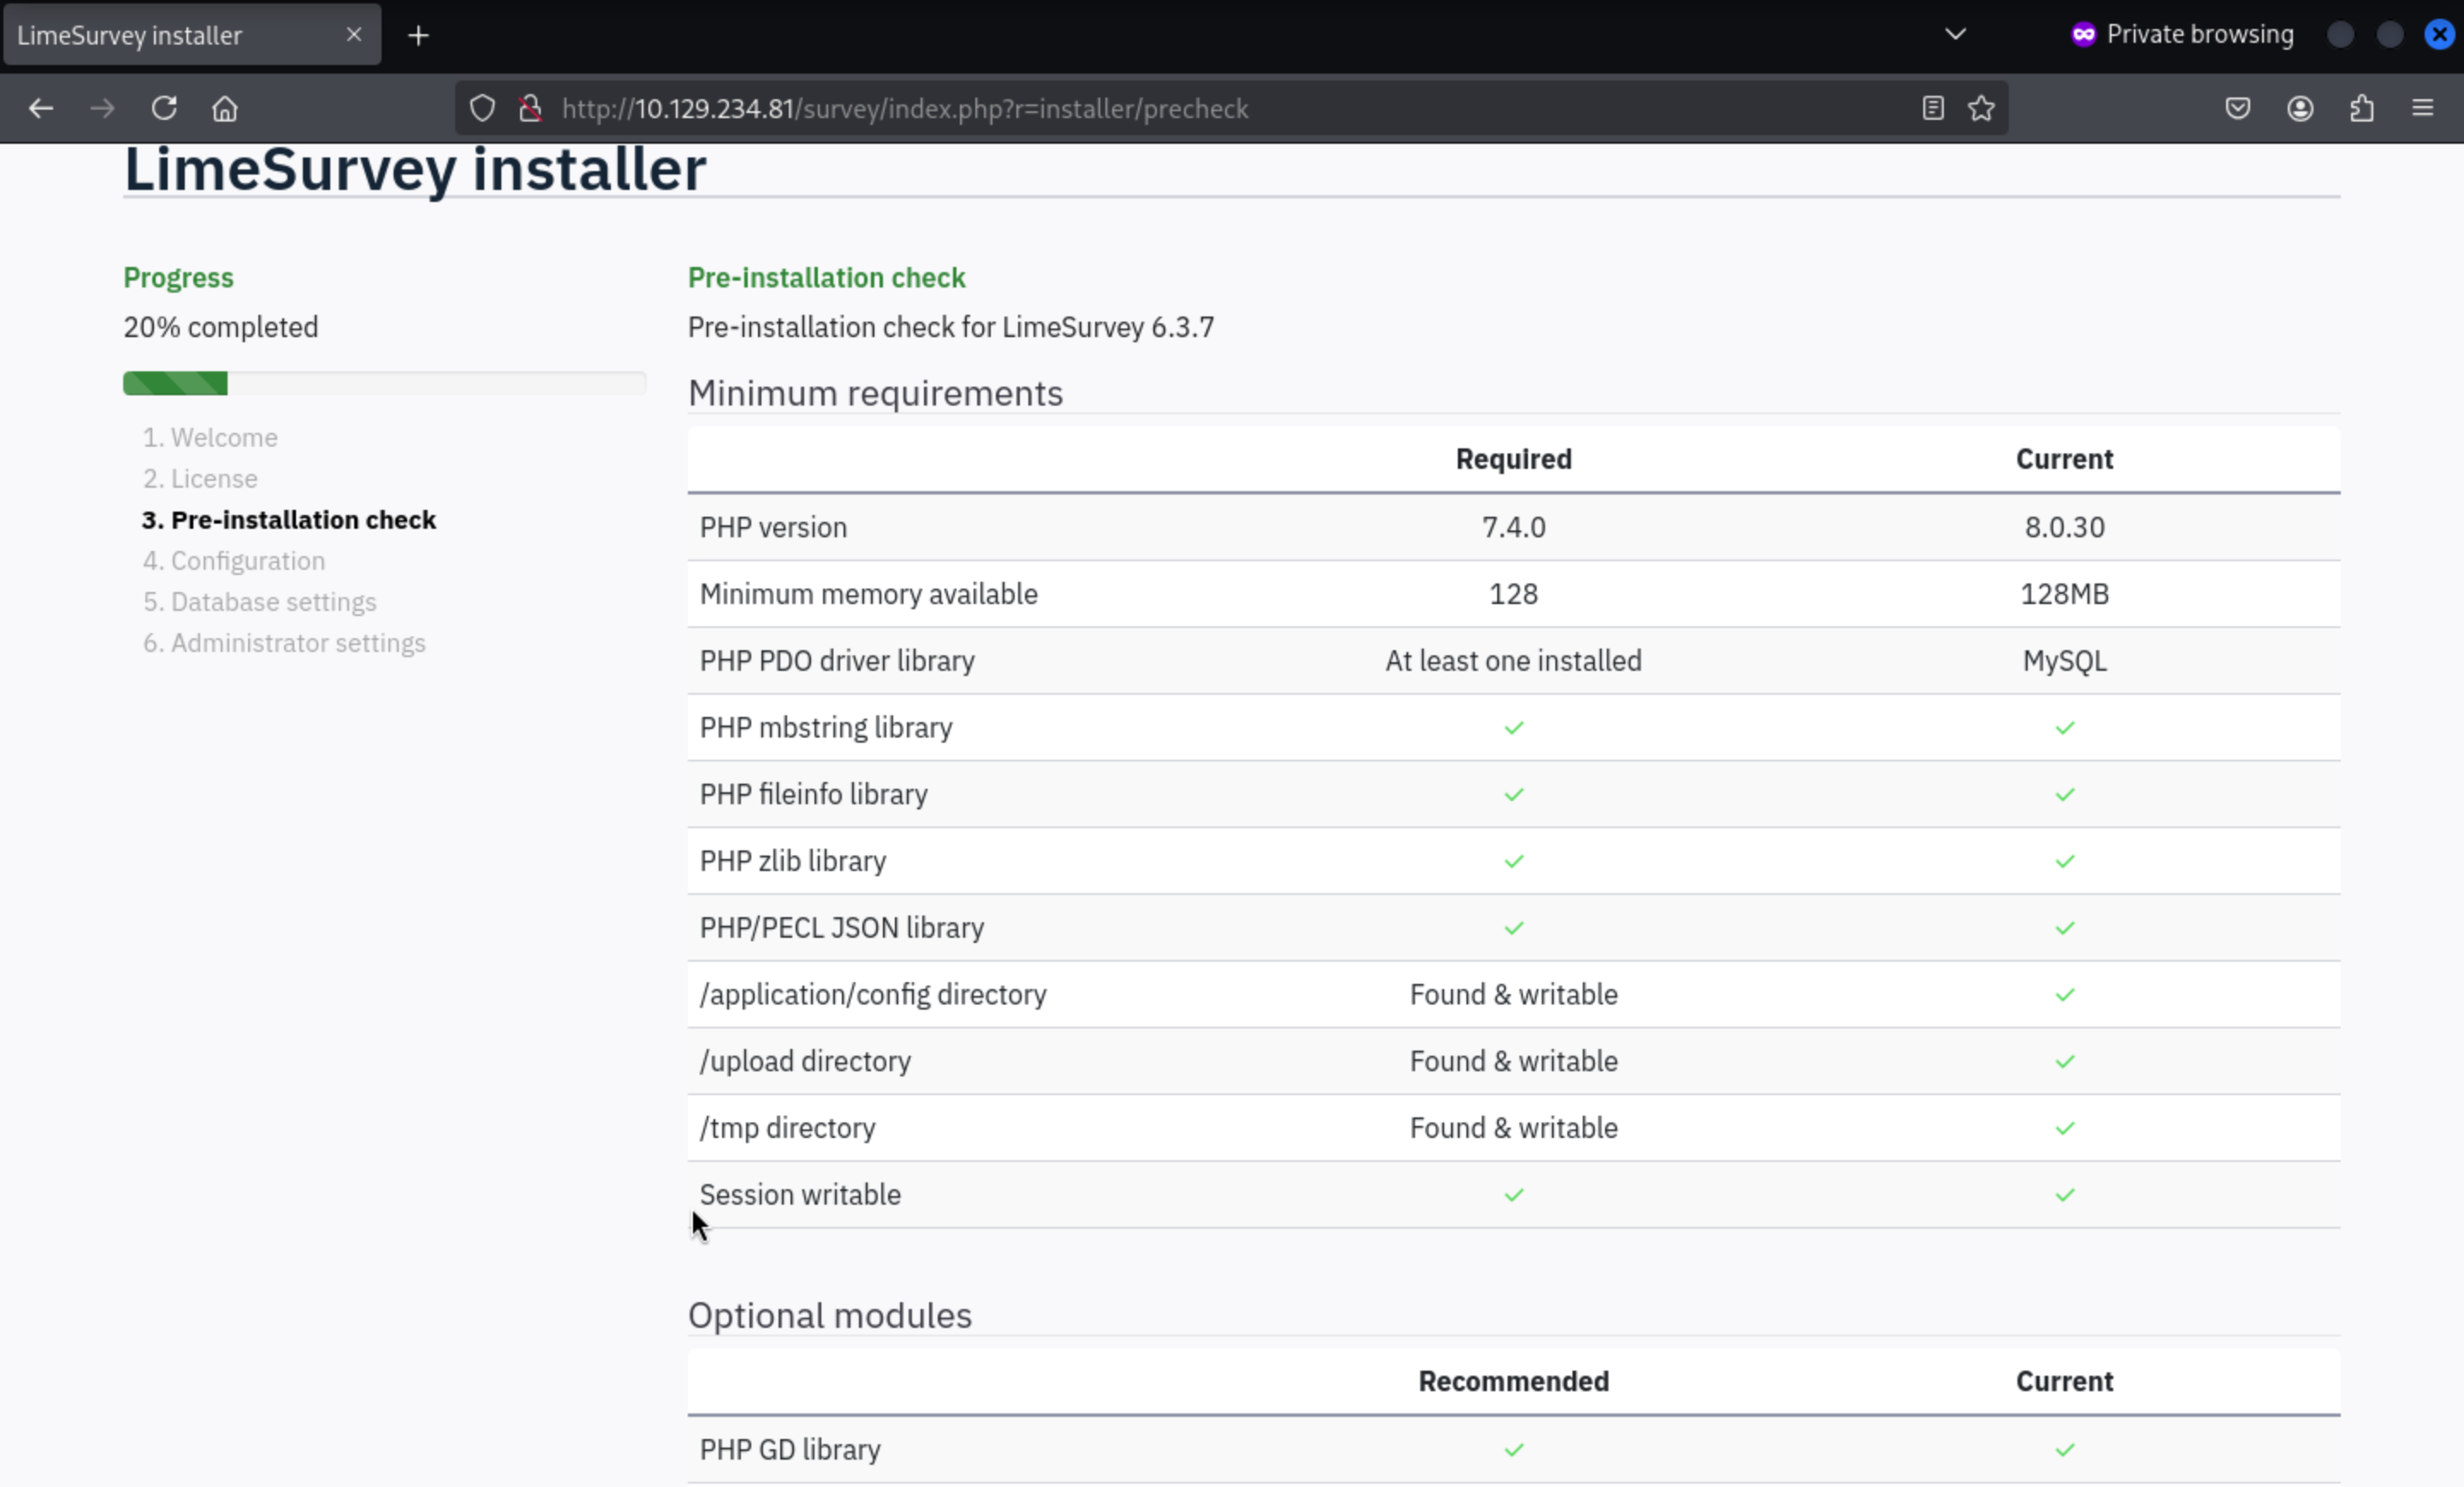Open the extensions puzzle icon
This screenshot has height=1487, width=2464.
tap(2362, 108)
